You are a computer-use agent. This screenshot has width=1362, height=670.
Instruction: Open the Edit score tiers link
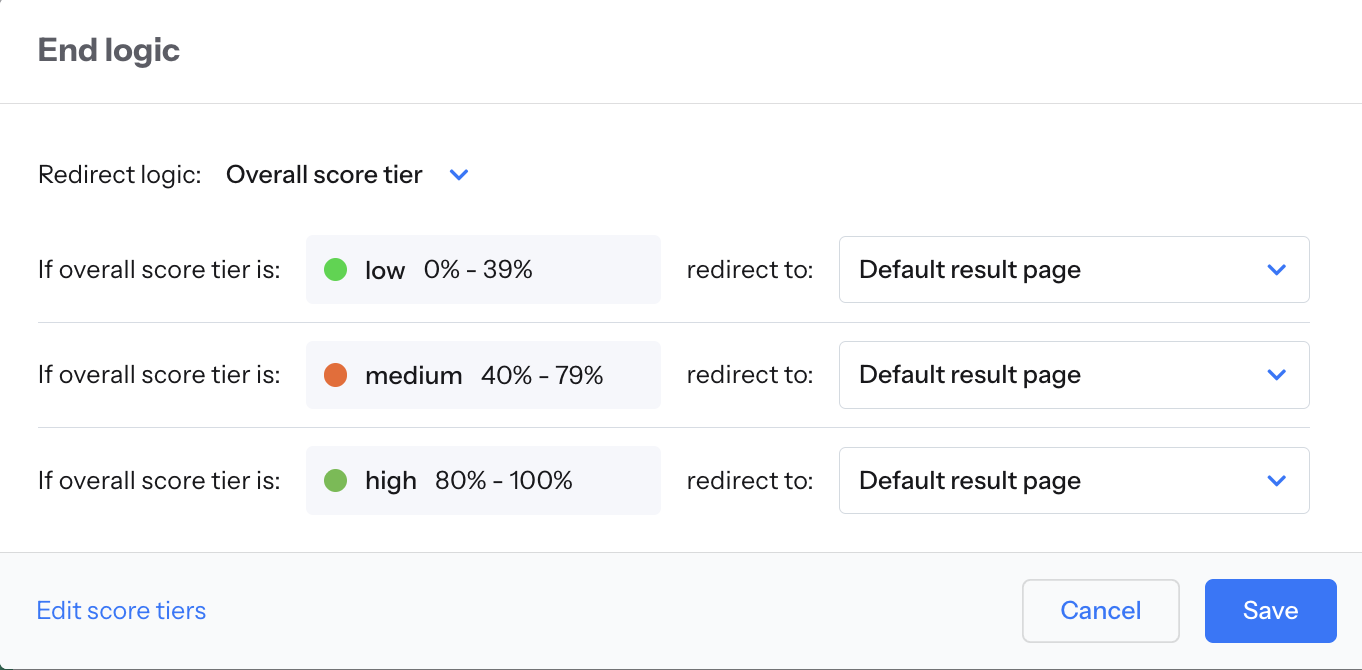click(x=121, y=611)
